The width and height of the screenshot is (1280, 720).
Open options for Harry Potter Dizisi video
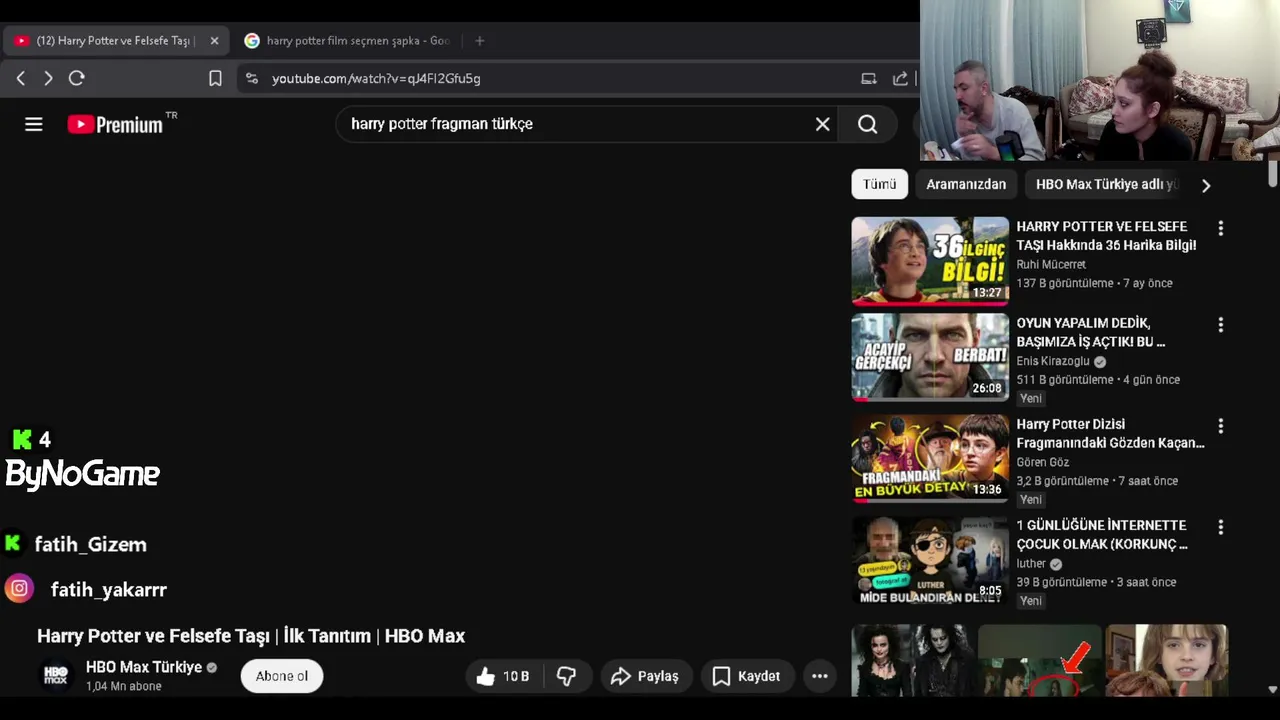tap(1220, 426)
